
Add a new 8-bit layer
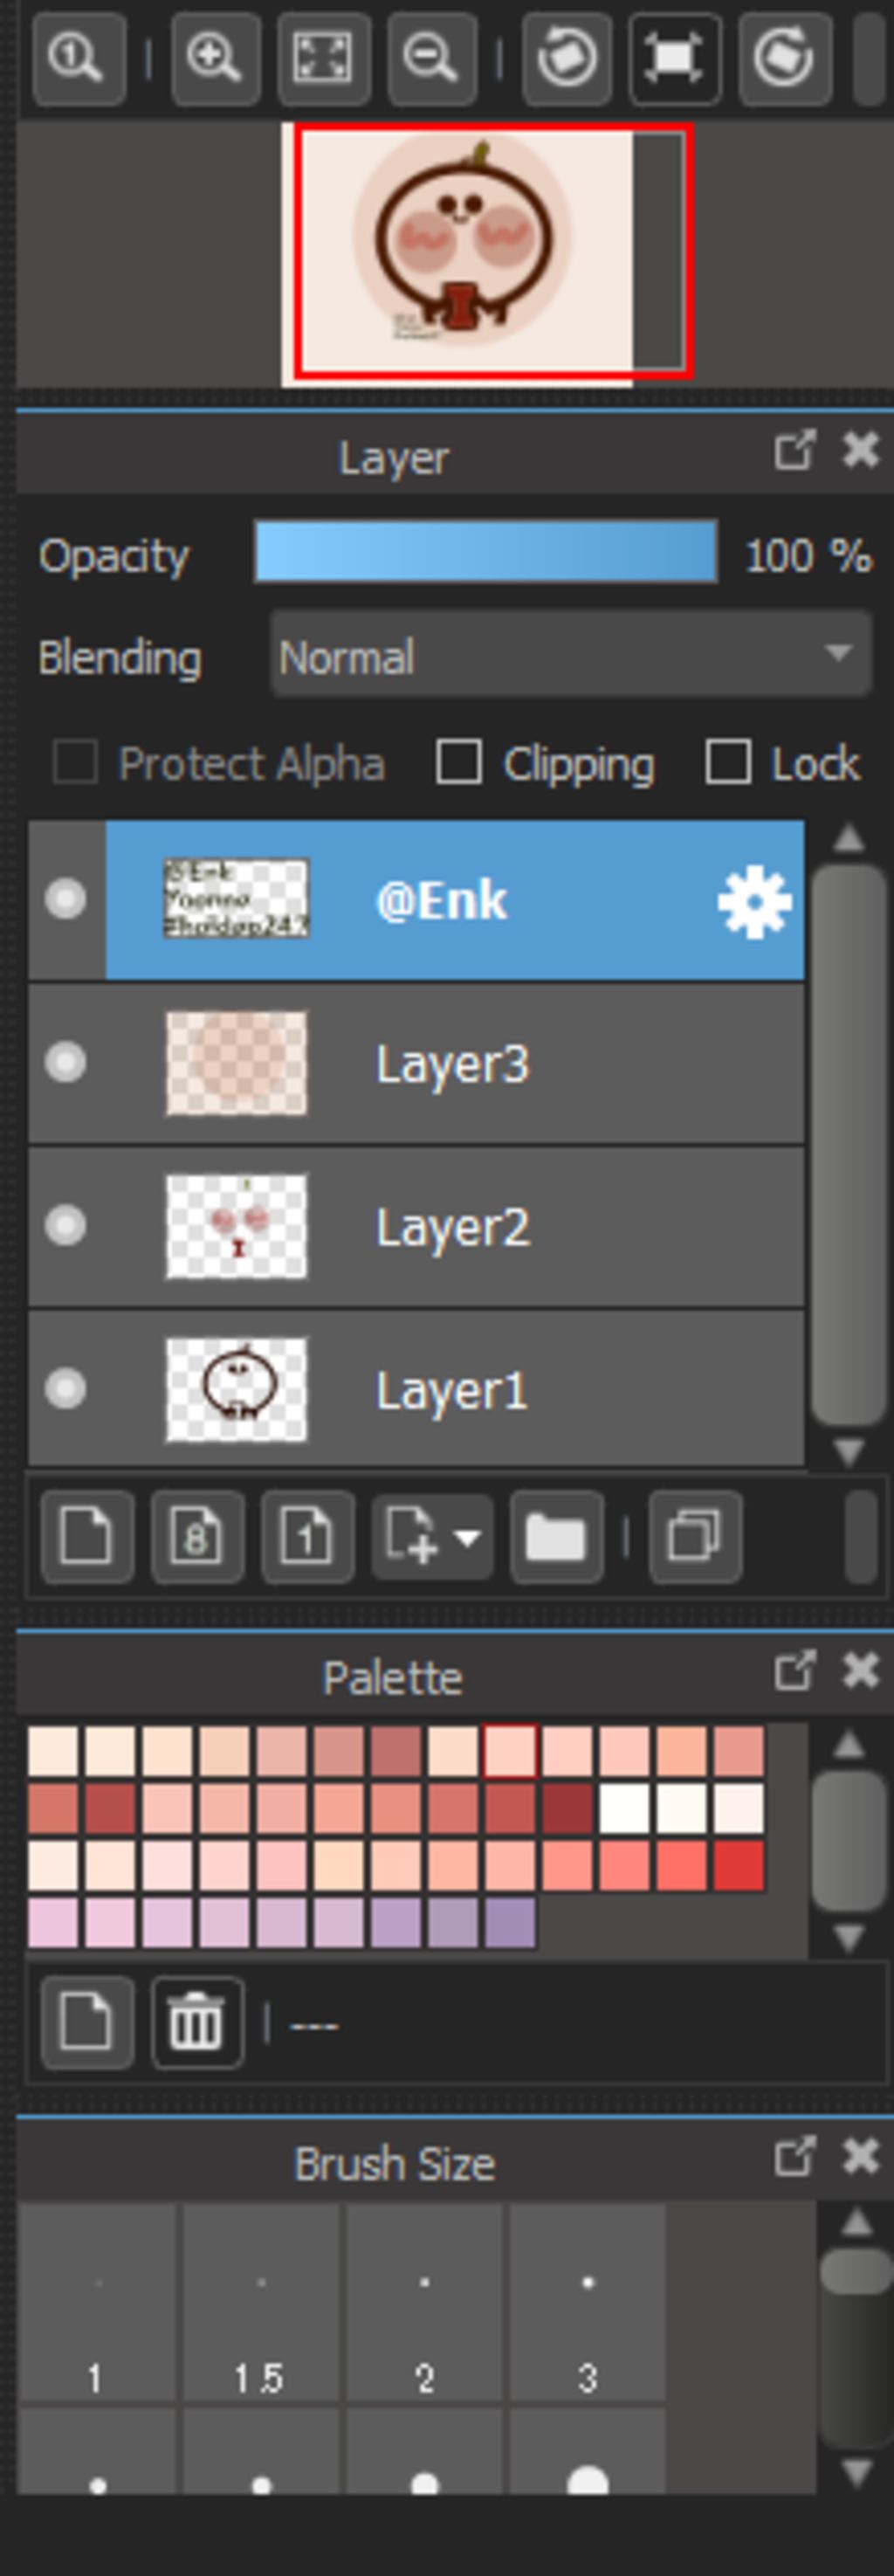pos(197,1536)
